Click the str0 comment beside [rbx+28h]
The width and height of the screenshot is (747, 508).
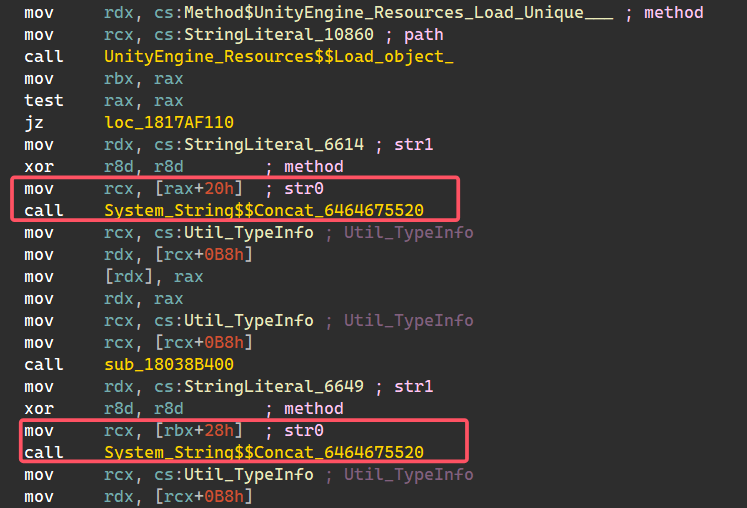[305, 431]
